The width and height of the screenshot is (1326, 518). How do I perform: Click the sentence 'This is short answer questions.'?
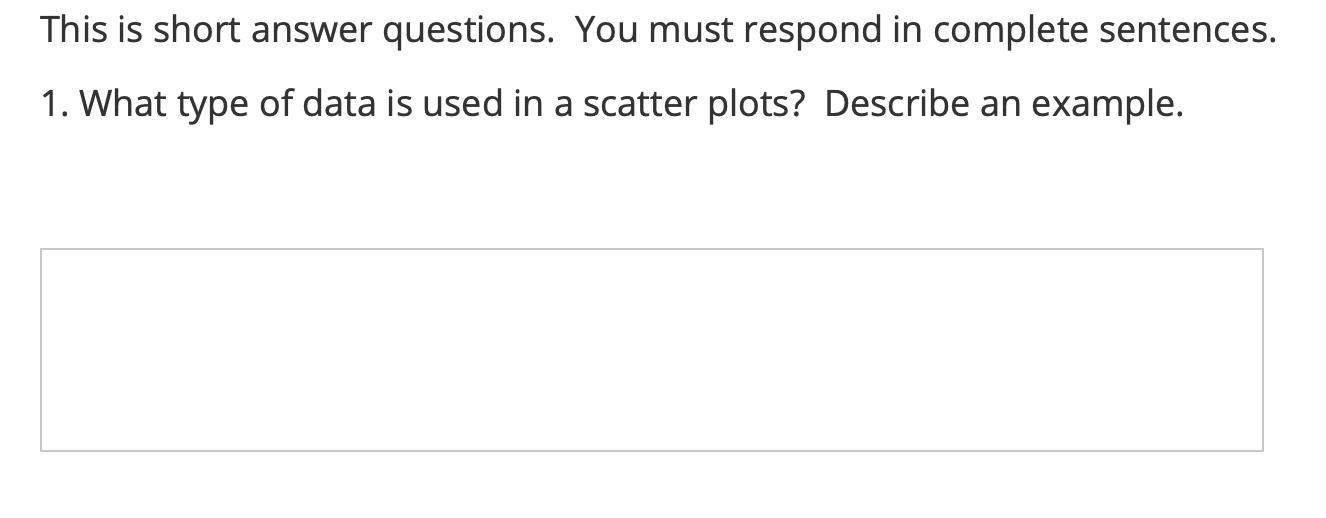[297, 30]
